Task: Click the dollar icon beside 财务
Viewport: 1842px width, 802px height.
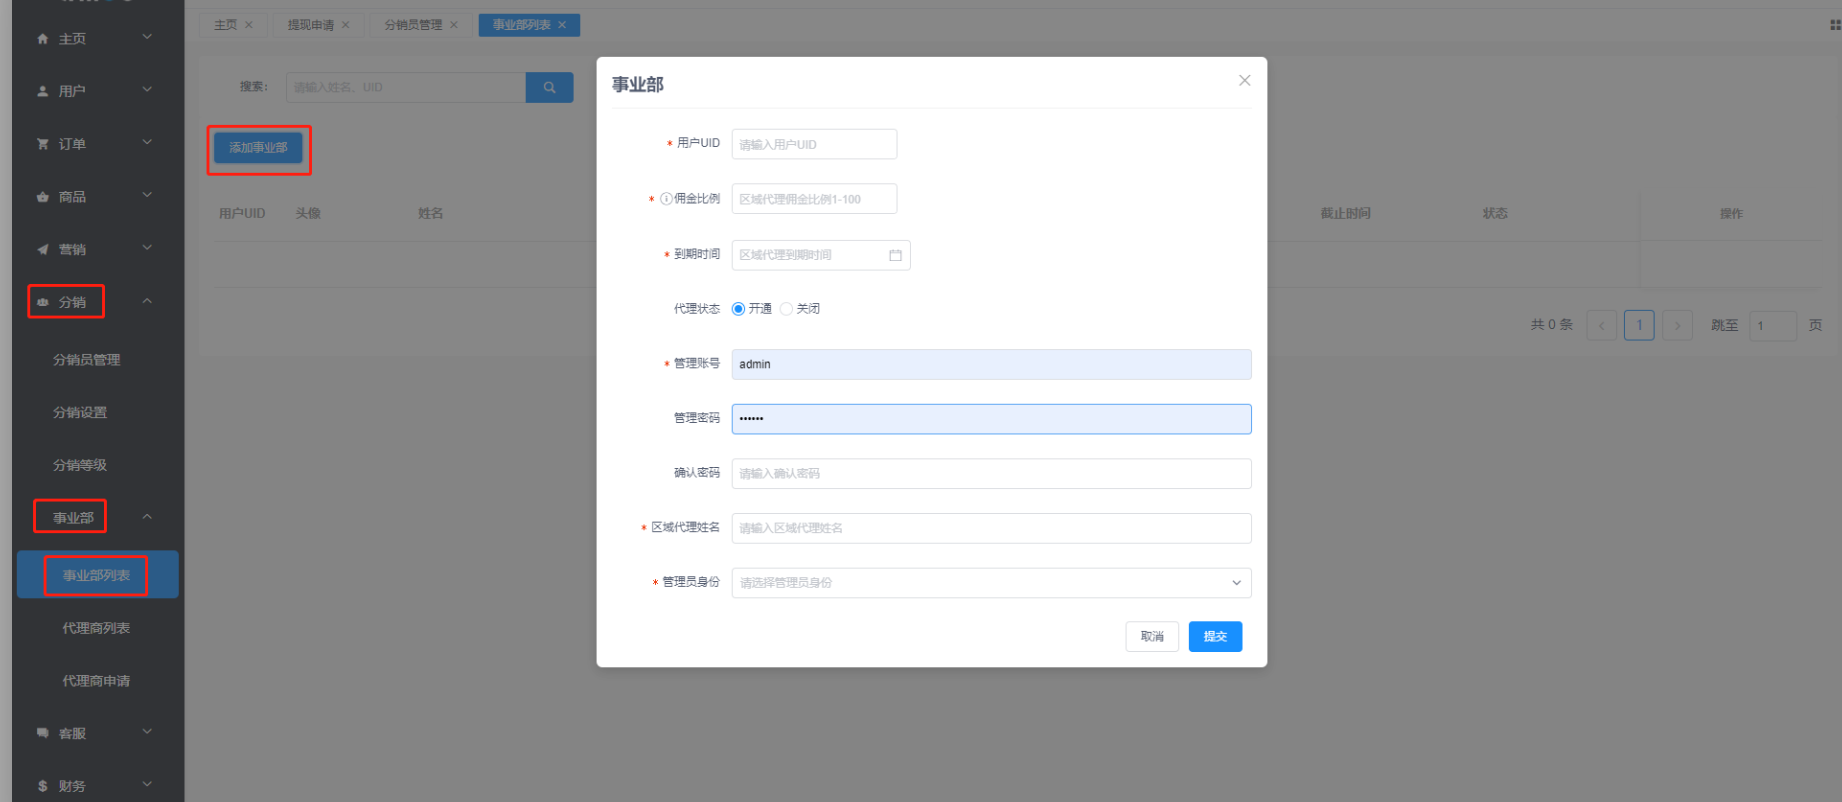Action: 42,786
